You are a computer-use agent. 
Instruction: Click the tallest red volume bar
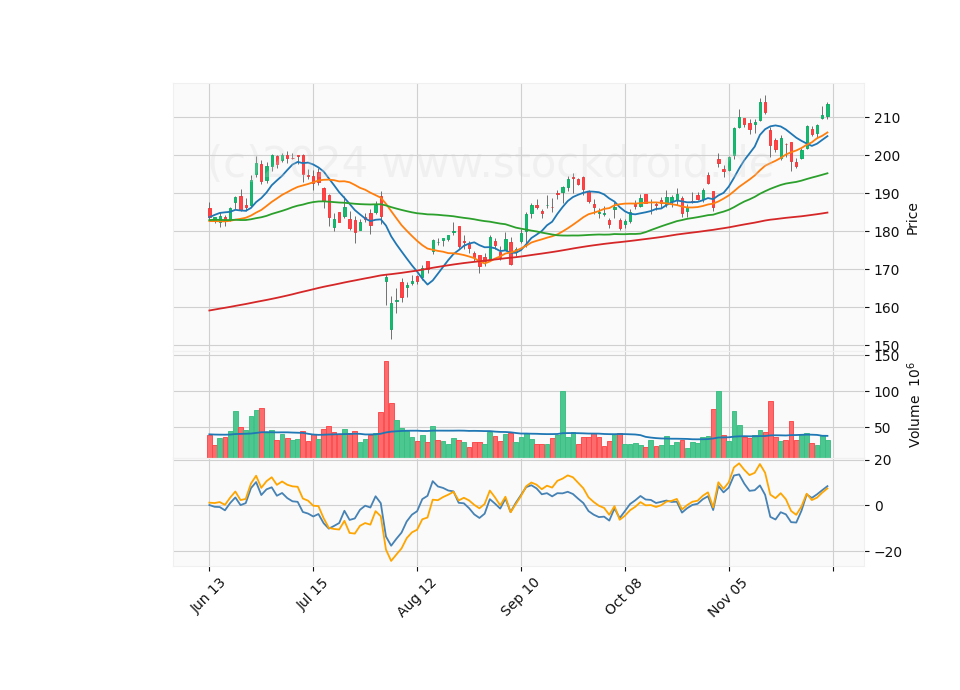point(386,409)
